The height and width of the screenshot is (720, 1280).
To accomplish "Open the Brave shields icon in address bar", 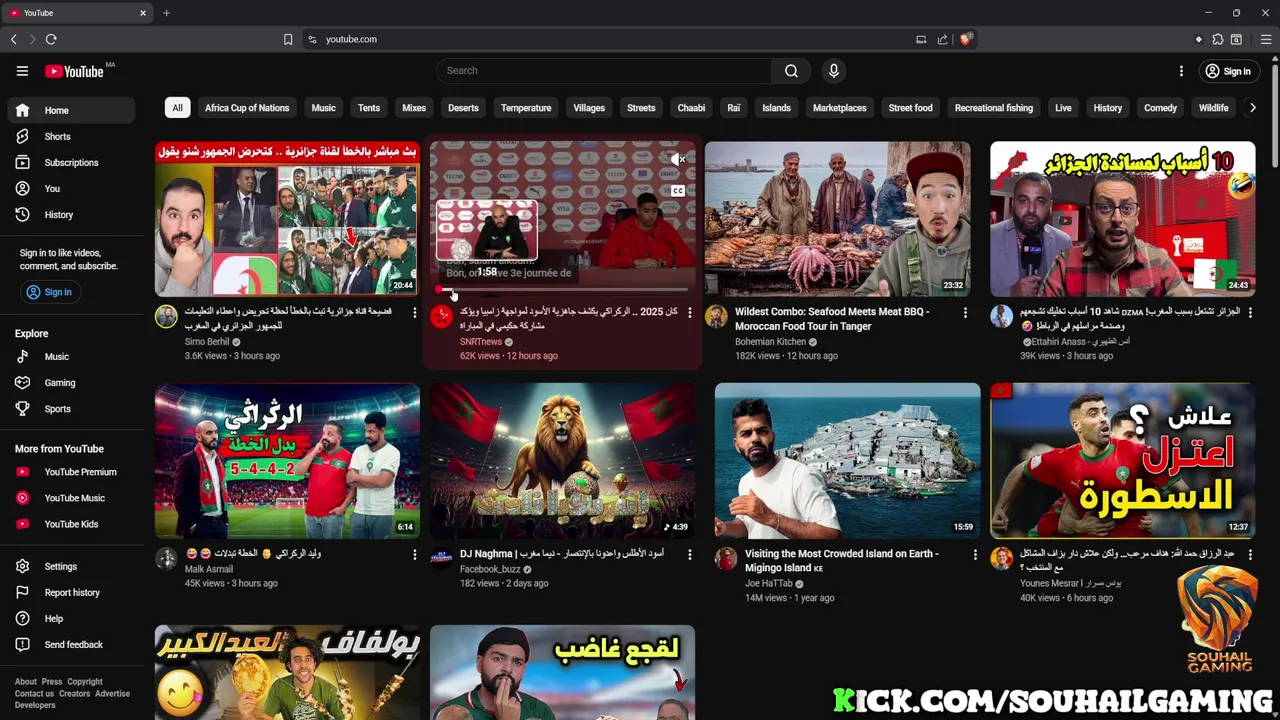I will 965,39.
